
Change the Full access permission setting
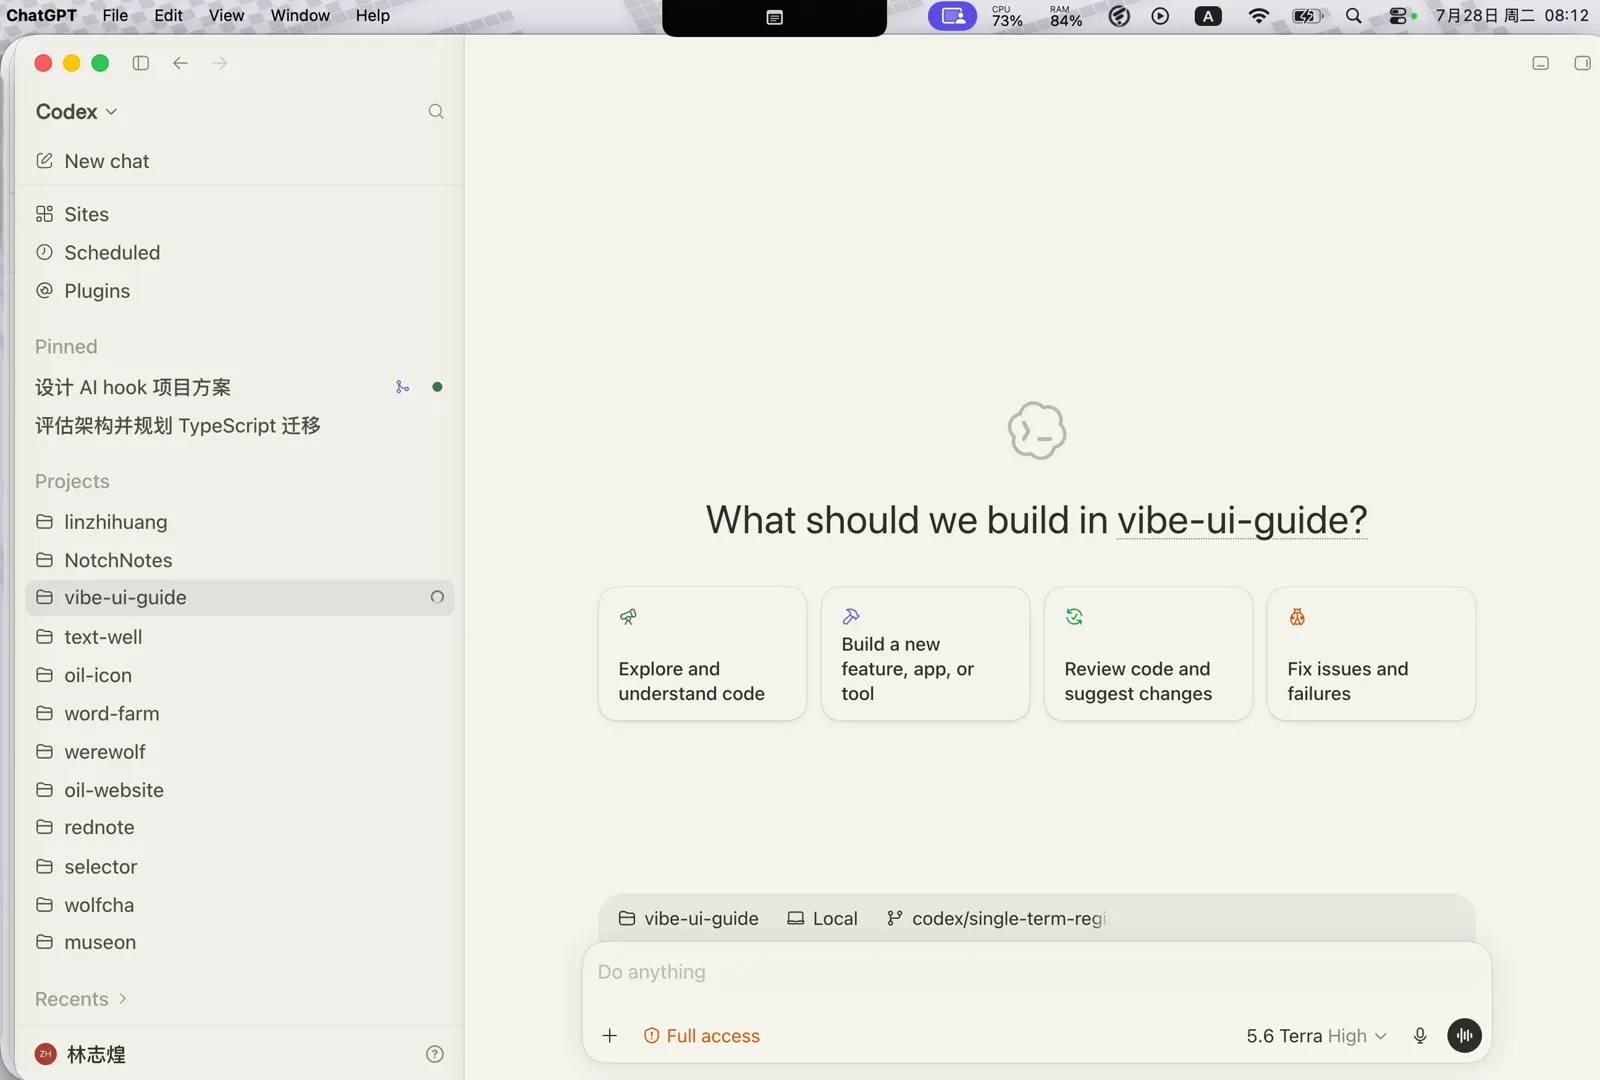(x=702, y=1036)
